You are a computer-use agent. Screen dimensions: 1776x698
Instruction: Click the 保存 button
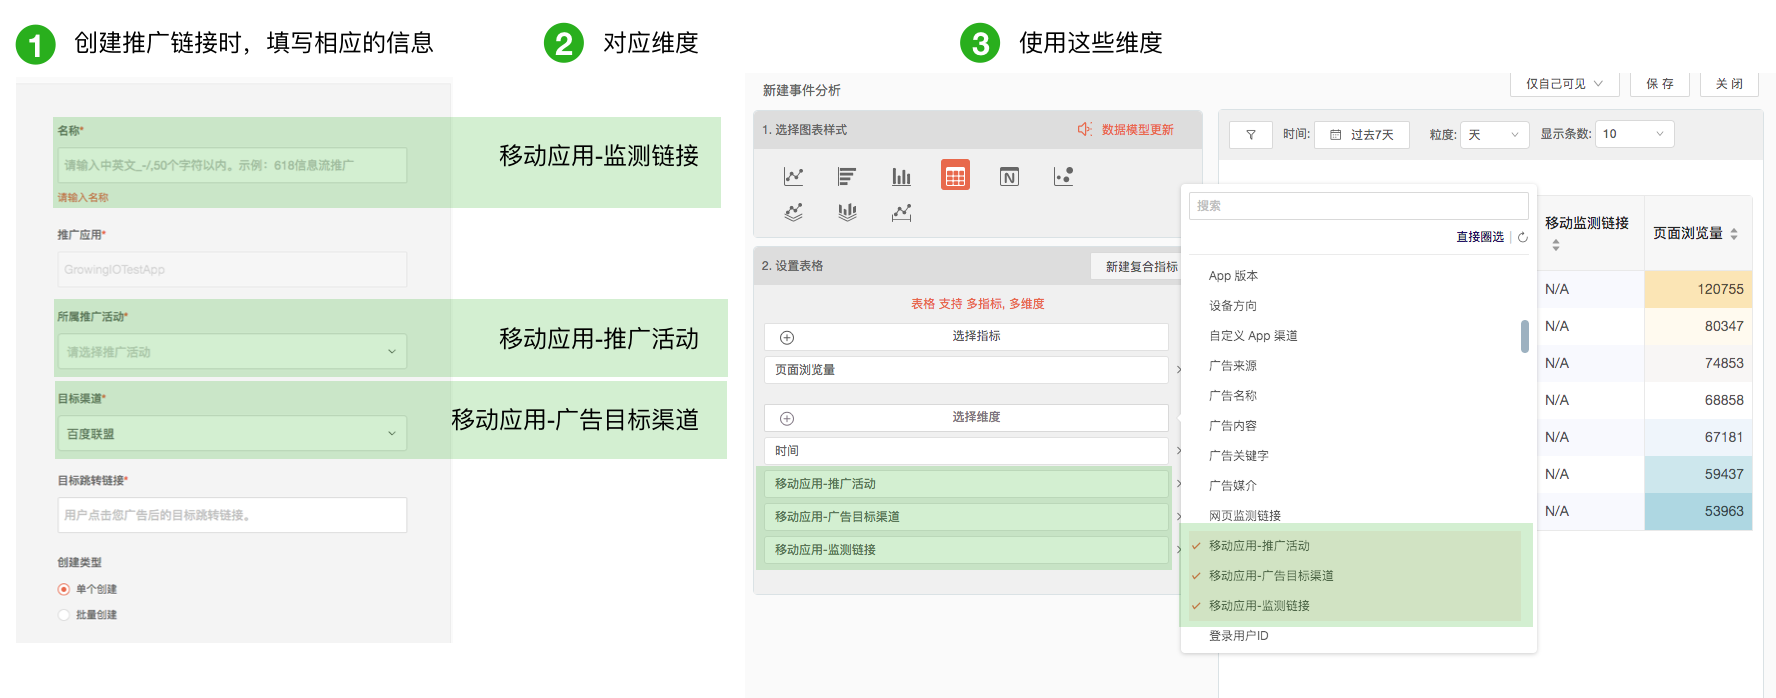1660,84
